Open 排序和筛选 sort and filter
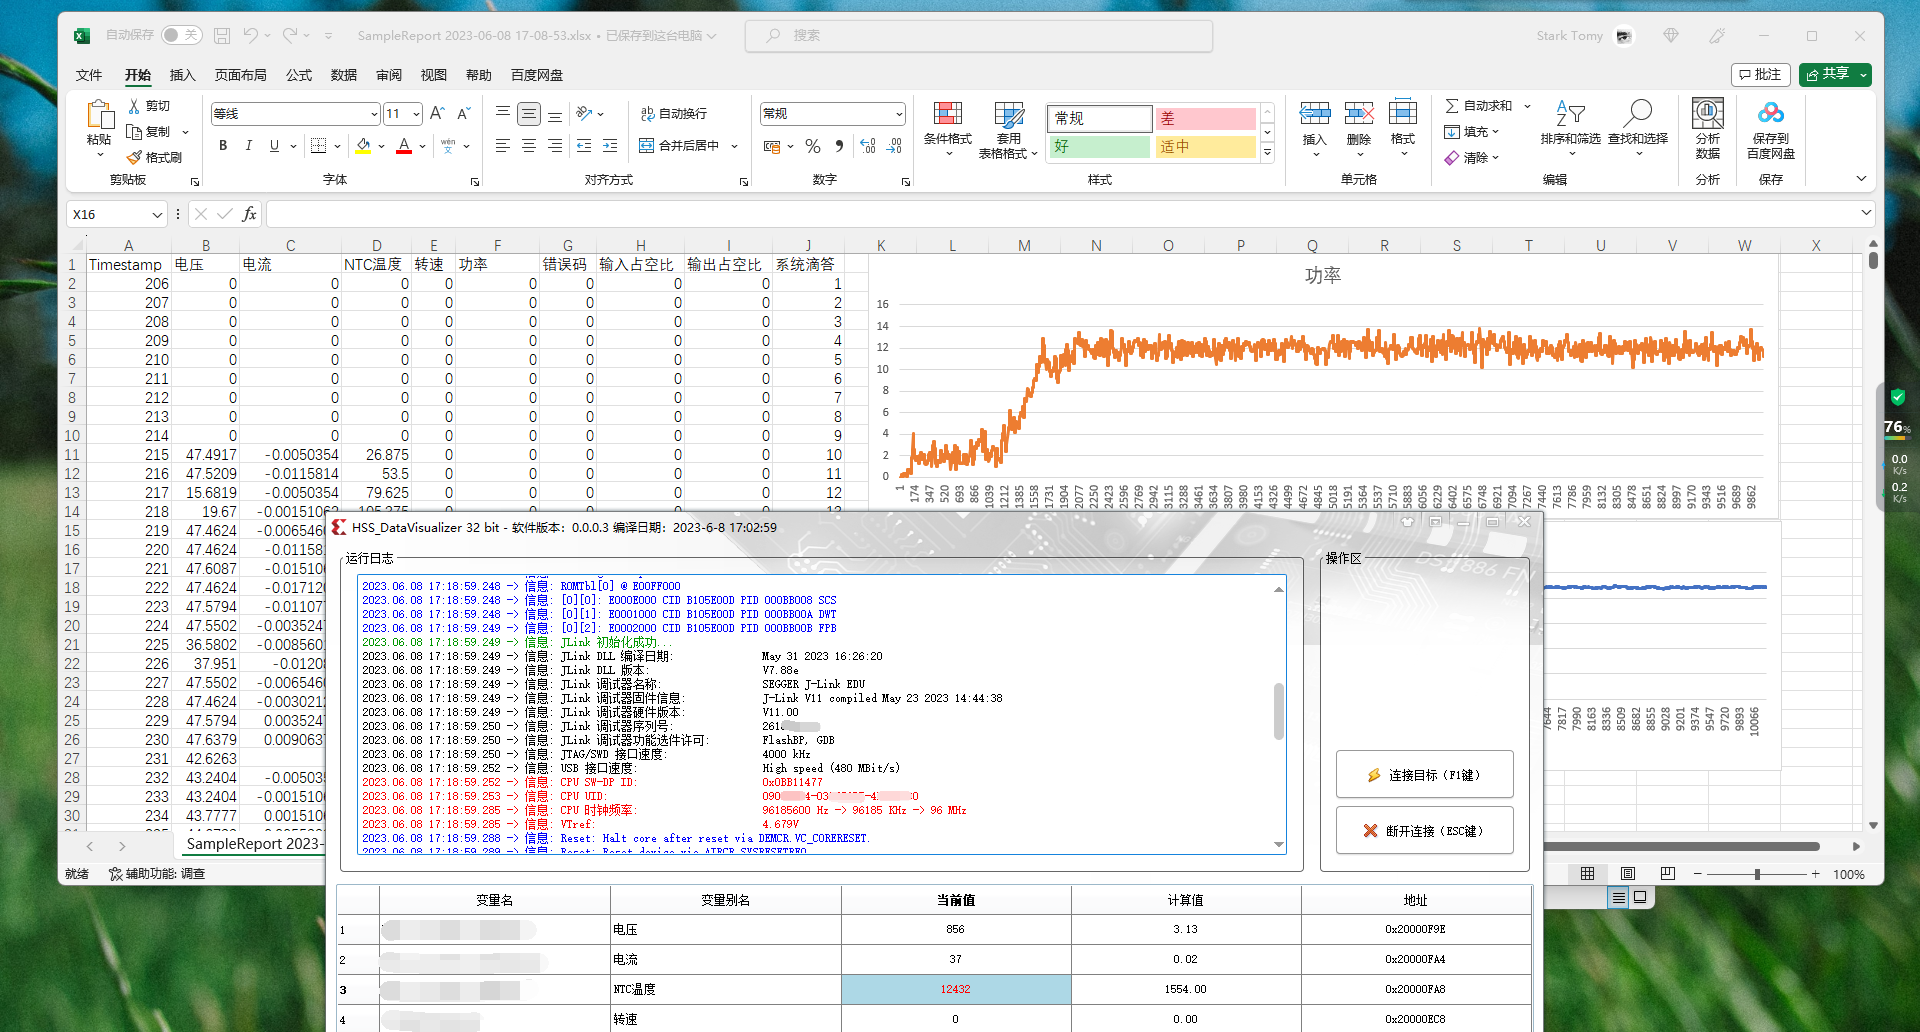Image resolution: width=1920 pixels, height=1032 pixels. pyautogui.click(x=1570, y=128)
